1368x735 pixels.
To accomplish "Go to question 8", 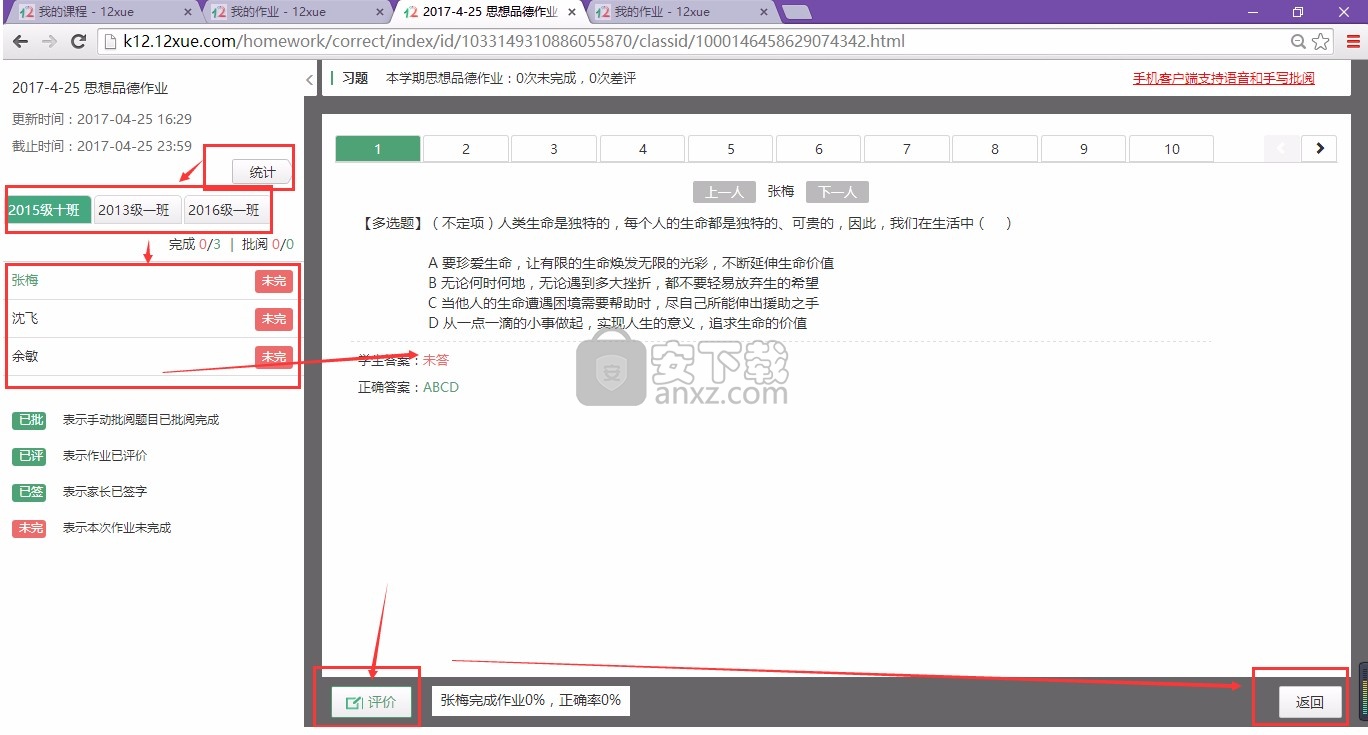I will 995,148.
